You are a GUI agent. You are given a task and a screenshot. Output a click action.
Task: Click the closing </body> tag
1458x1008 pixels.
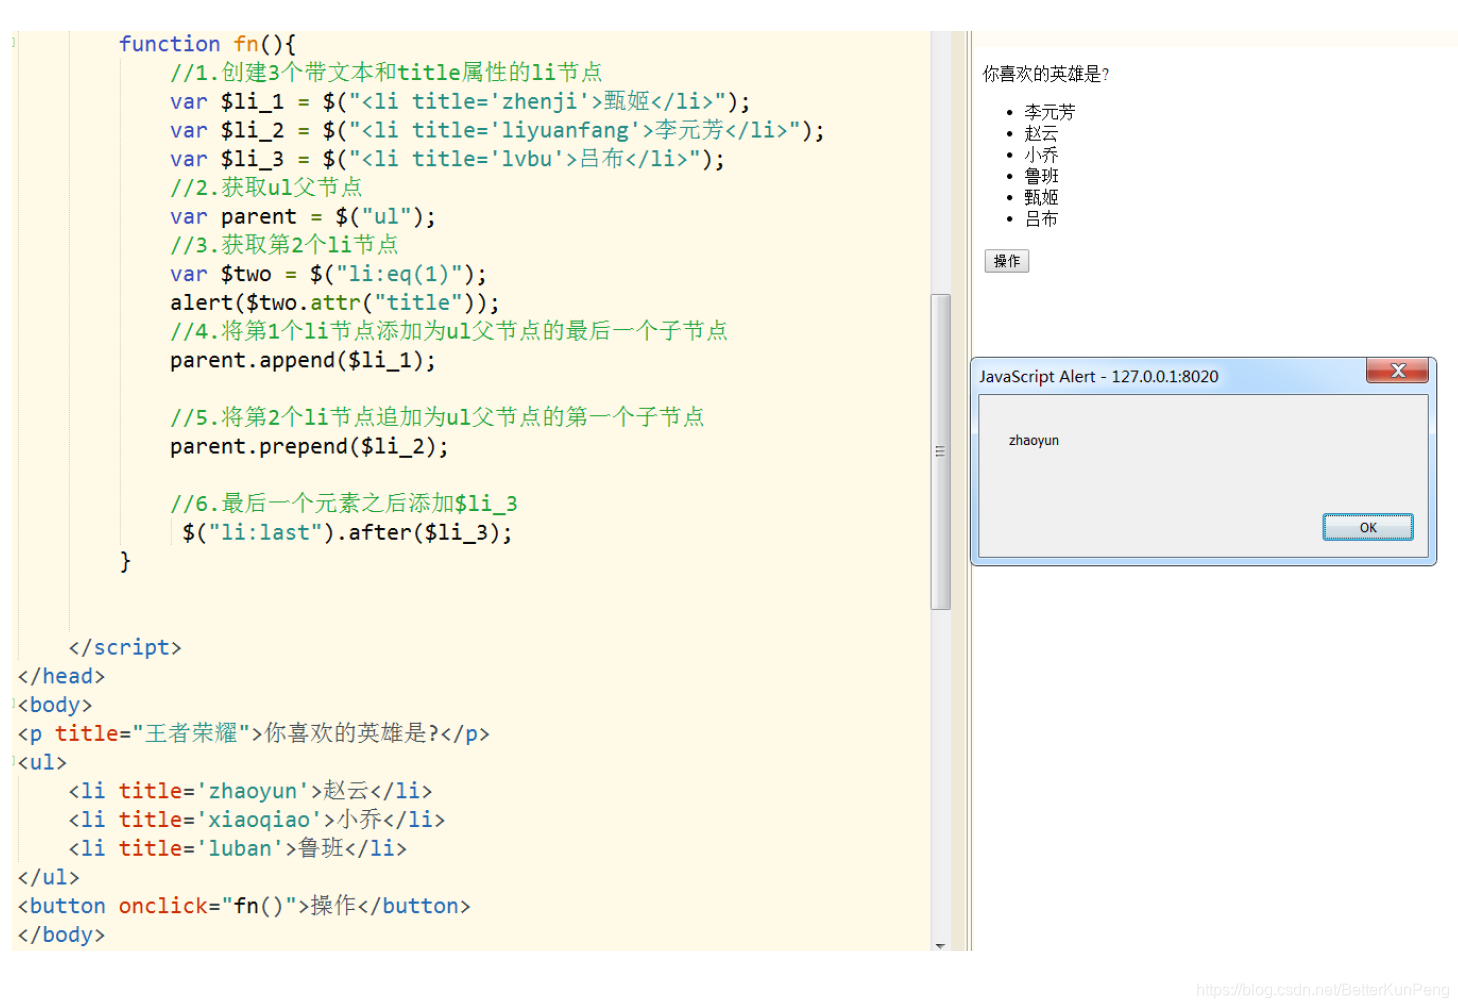(x=61, y=934)
